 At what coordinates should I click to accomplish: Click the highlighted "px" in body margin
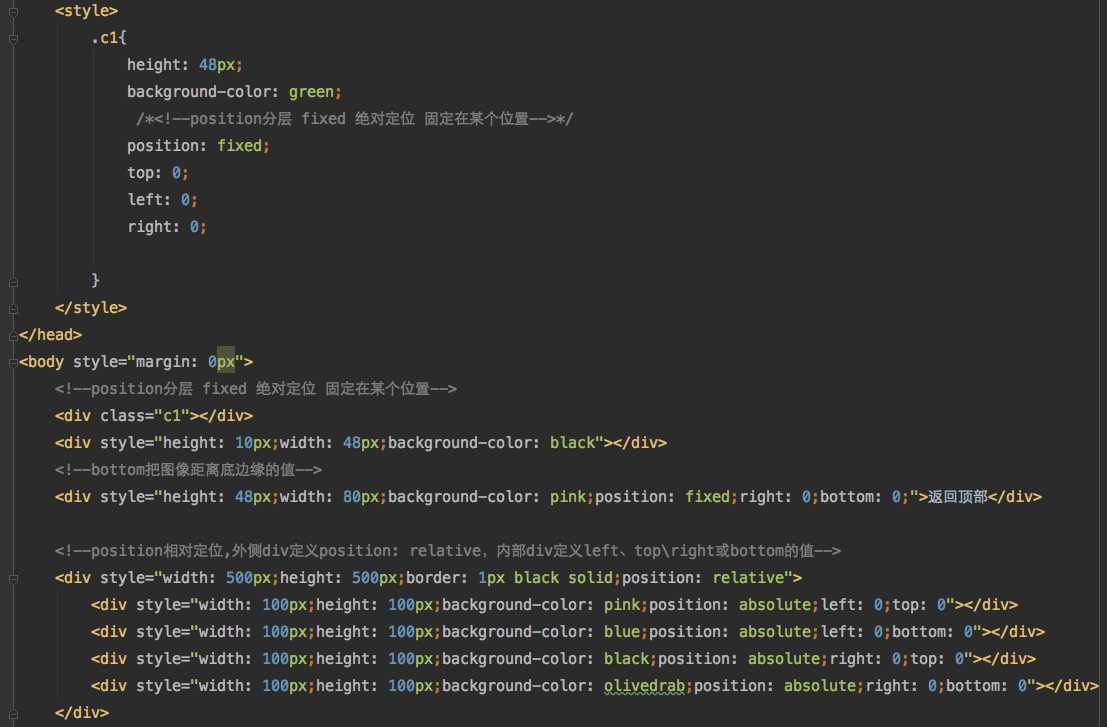(x=225, y=362)
